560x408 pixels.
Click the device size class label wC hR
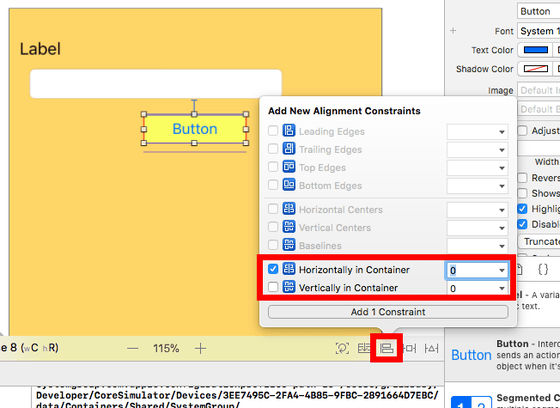pyautogui.click(x=40, y=348)
